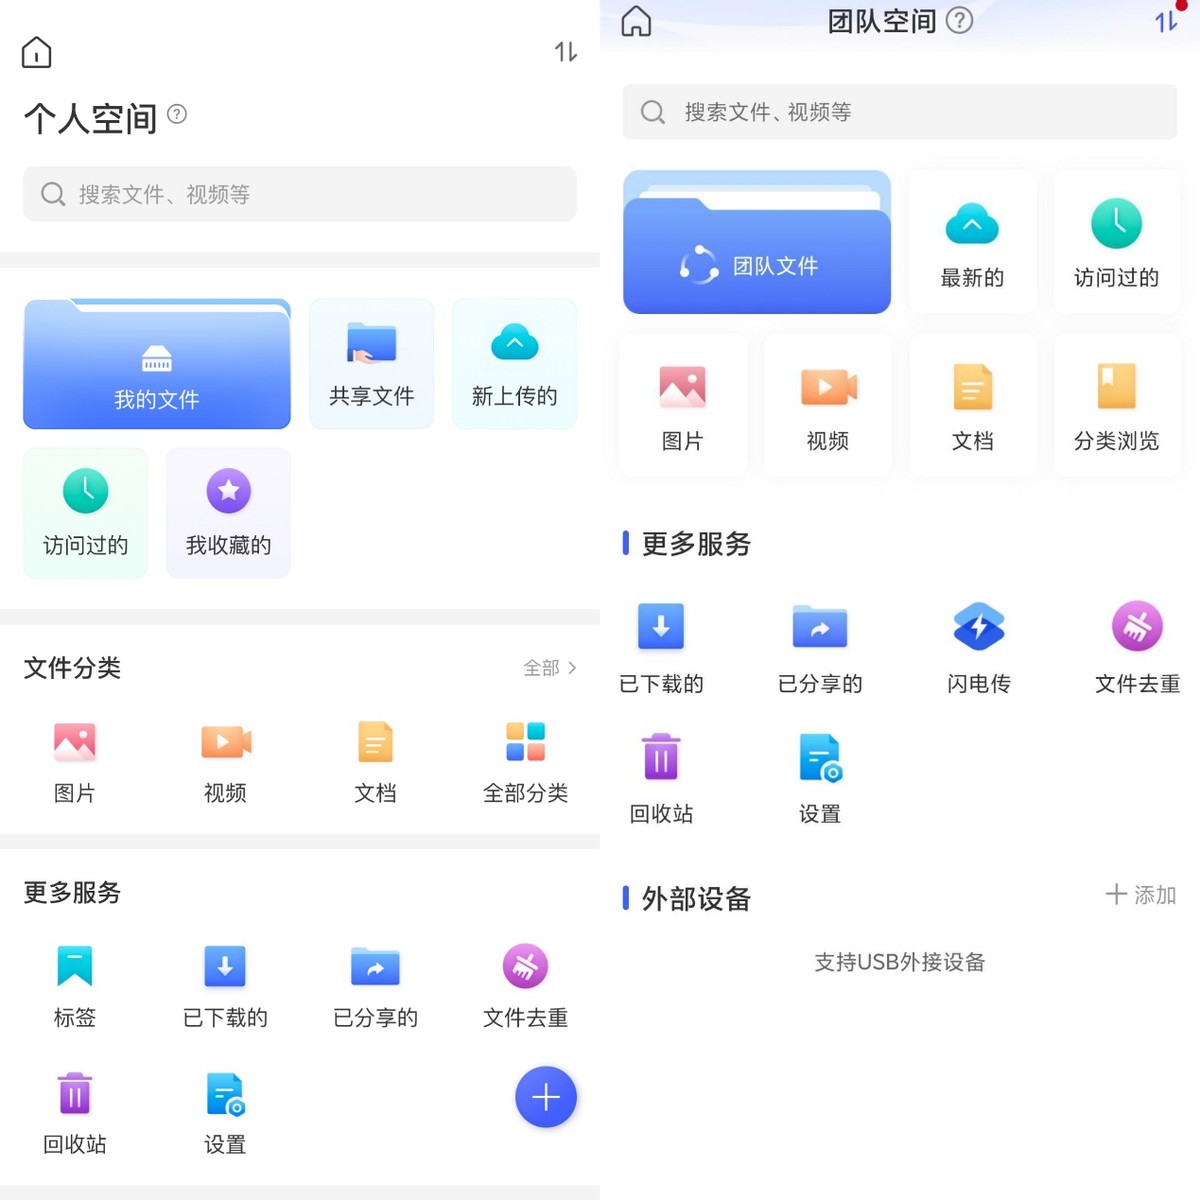This screenshot has height=1200, width=1200.
Task: Tap the blue plus upload button
Action: coord(545,1097)
